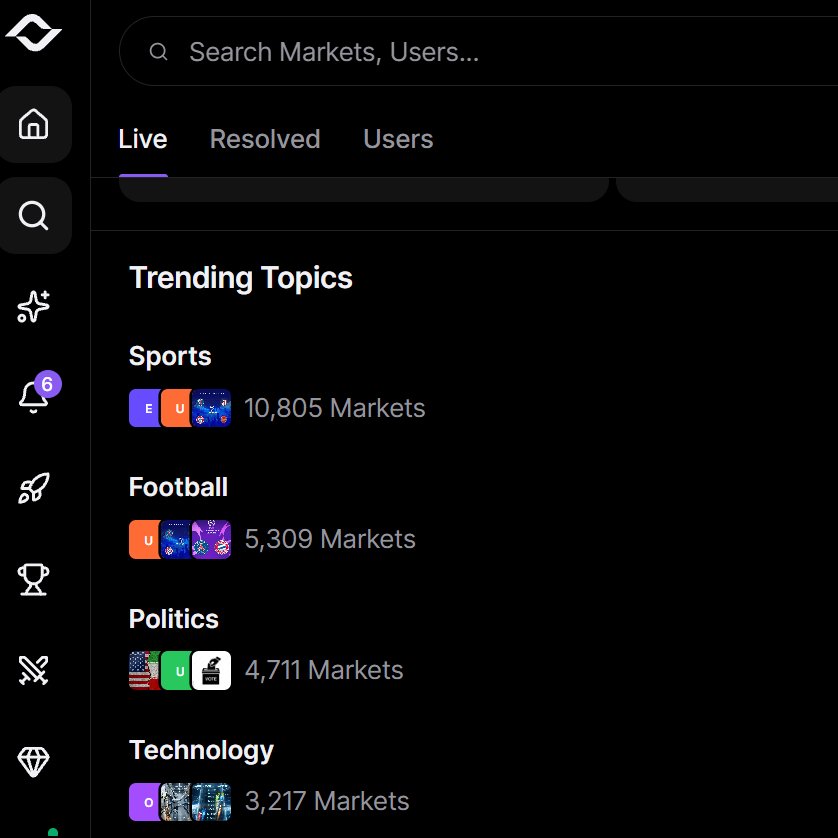The width and height of the screenshot is (838, 838).
Task: Open the rocket icon in the sidebar
Action: [34, 488]
